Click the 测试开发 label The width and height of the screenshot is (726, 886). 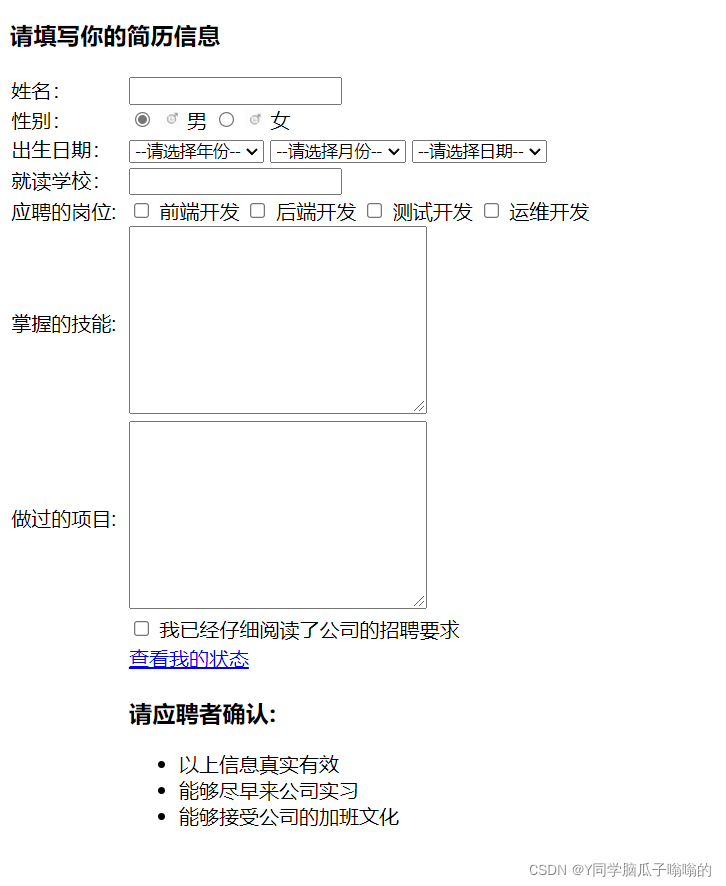[433, 212]
